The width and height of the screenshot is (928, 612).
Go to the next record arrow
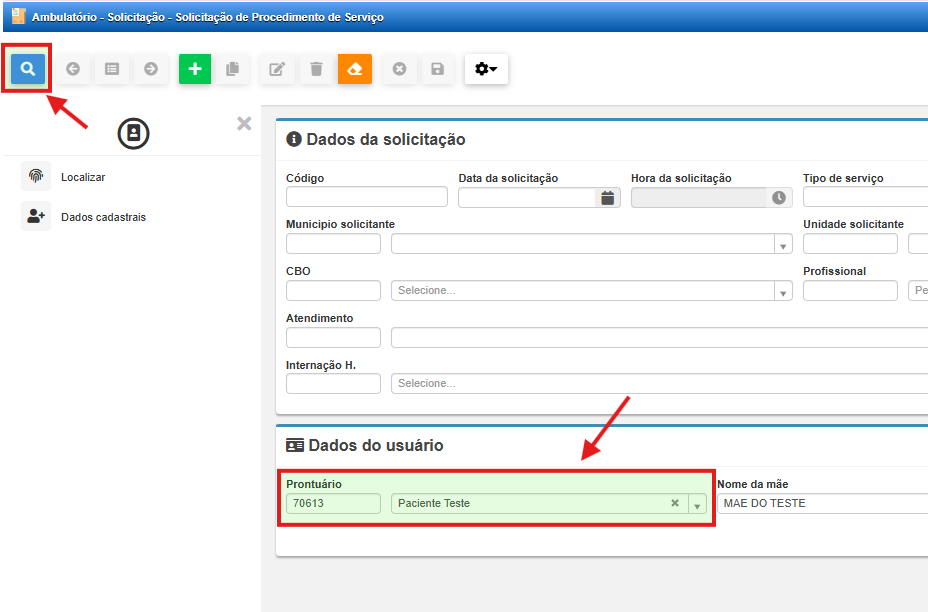point(151,69)
